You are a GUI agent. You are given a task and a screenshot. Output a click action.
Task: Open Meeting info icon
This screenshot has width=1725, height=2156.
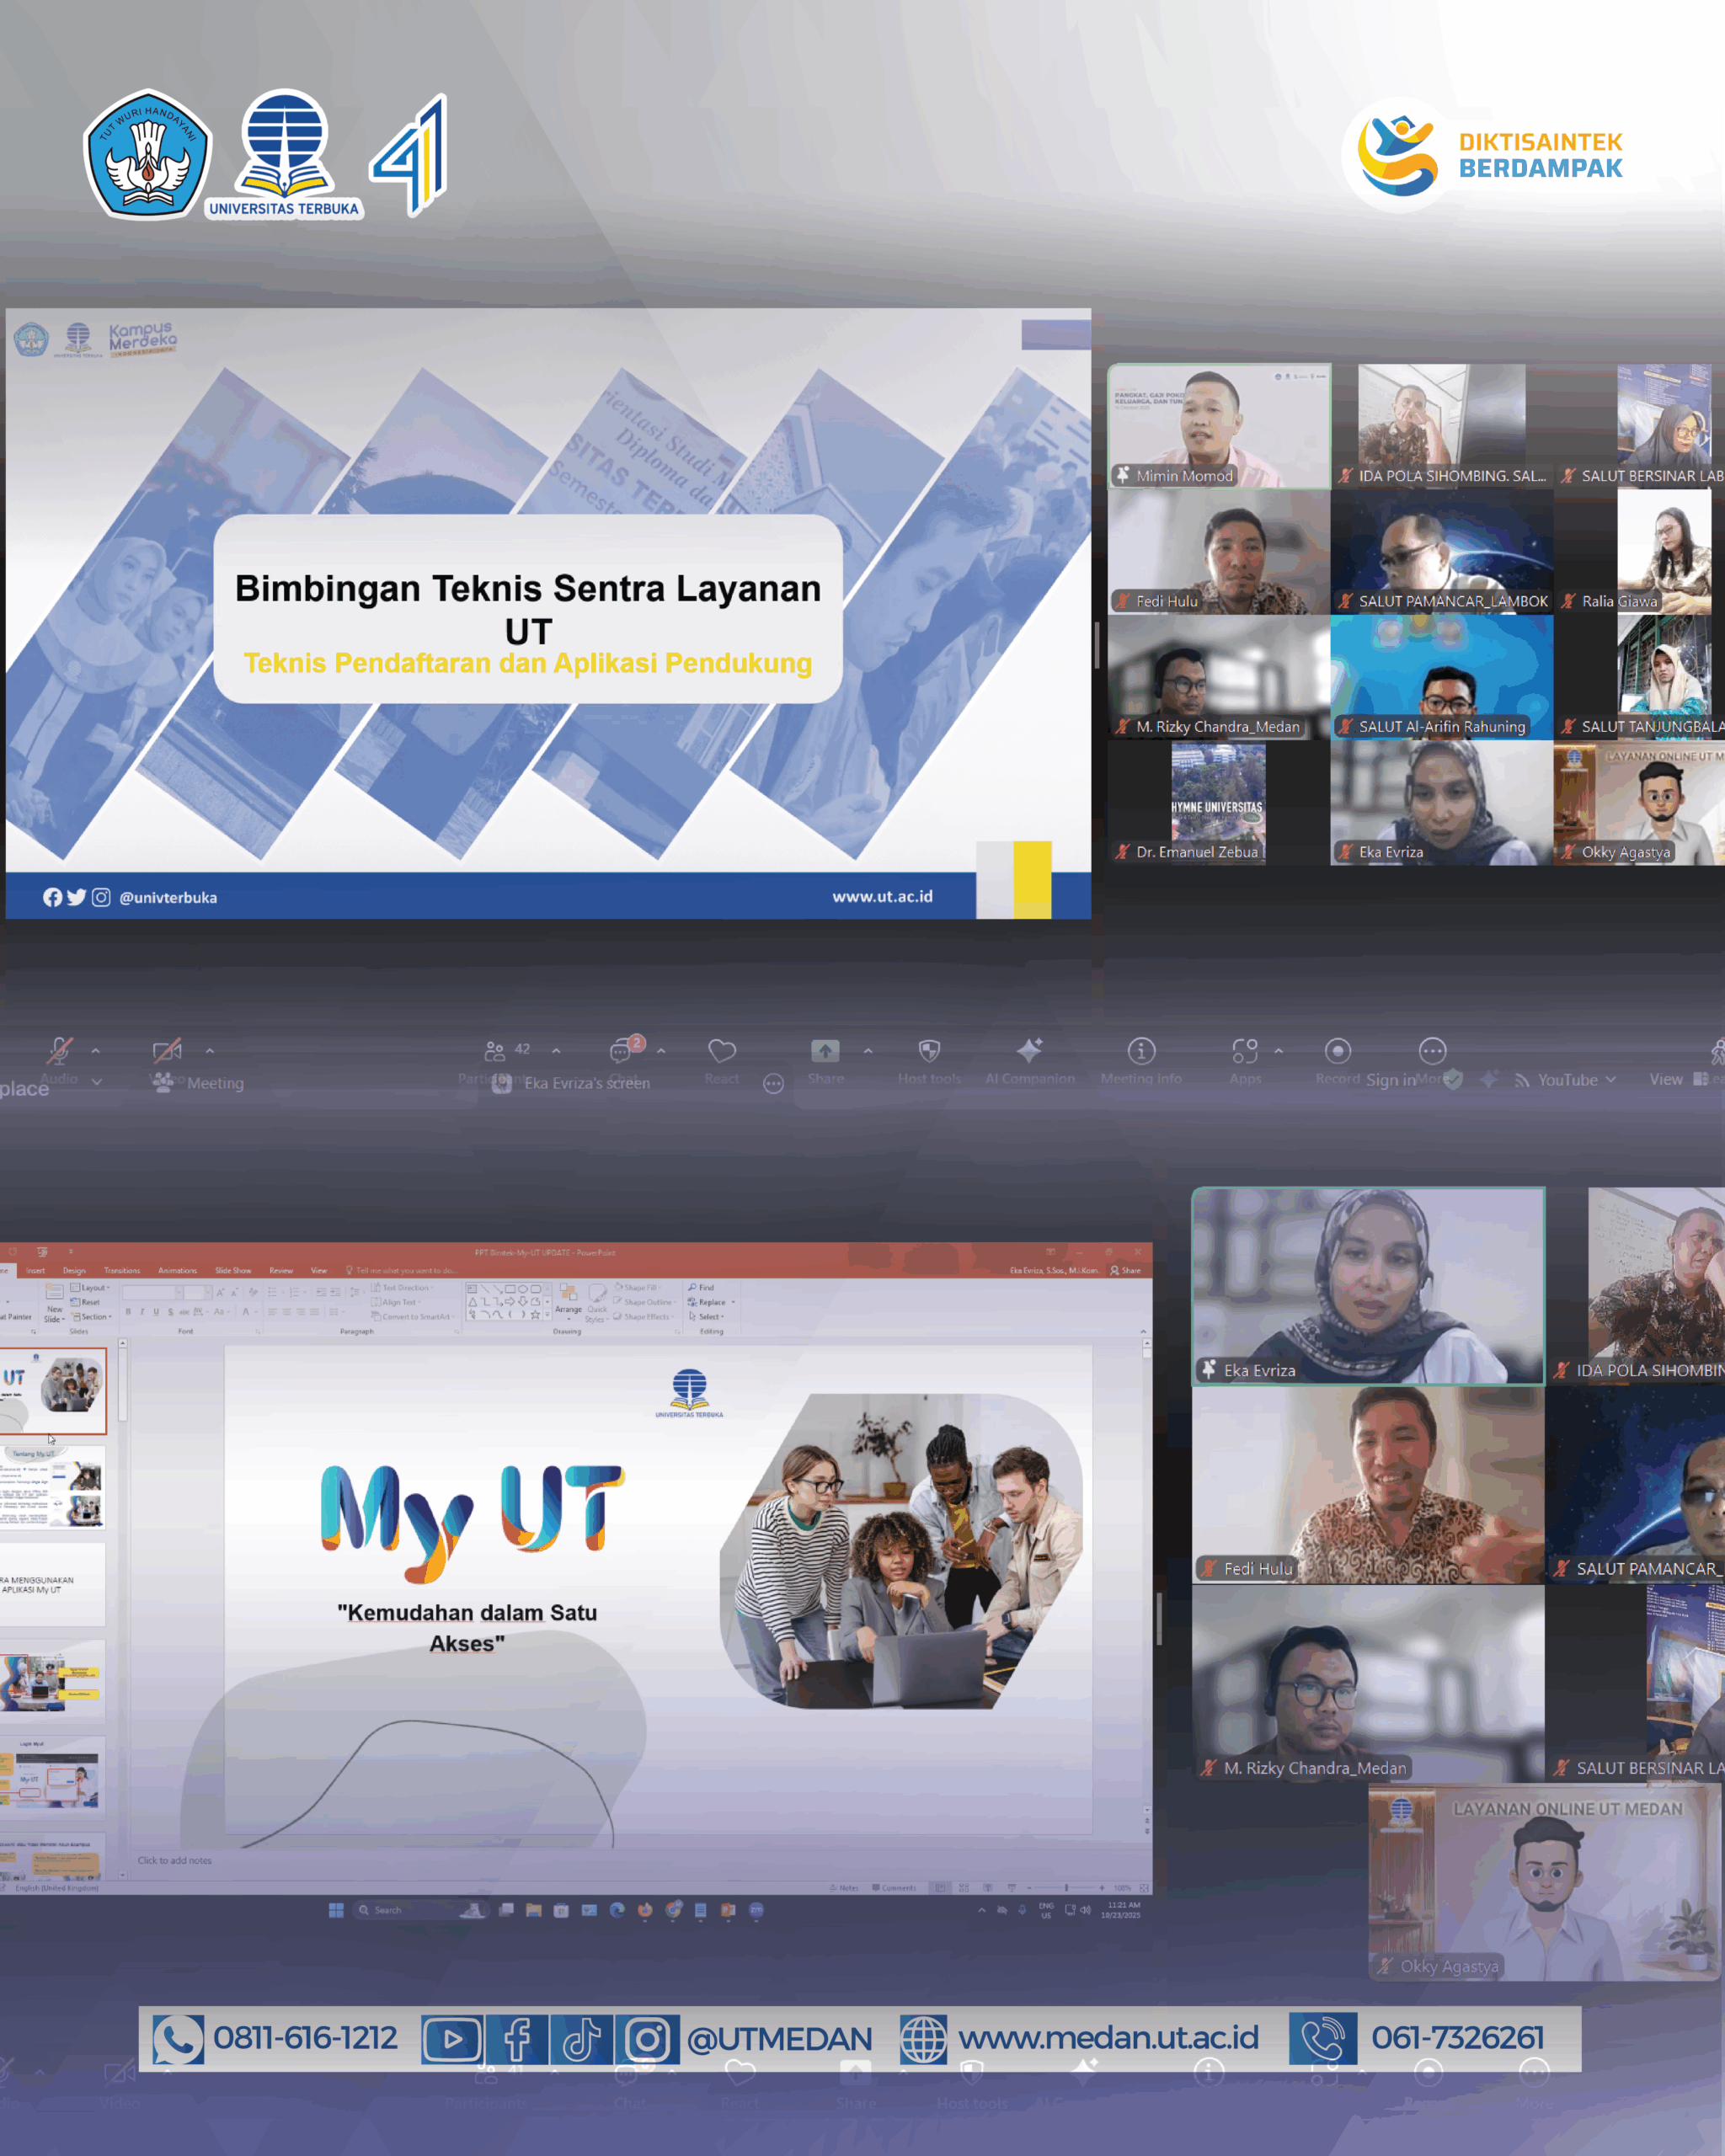tap(1141, 1051)
